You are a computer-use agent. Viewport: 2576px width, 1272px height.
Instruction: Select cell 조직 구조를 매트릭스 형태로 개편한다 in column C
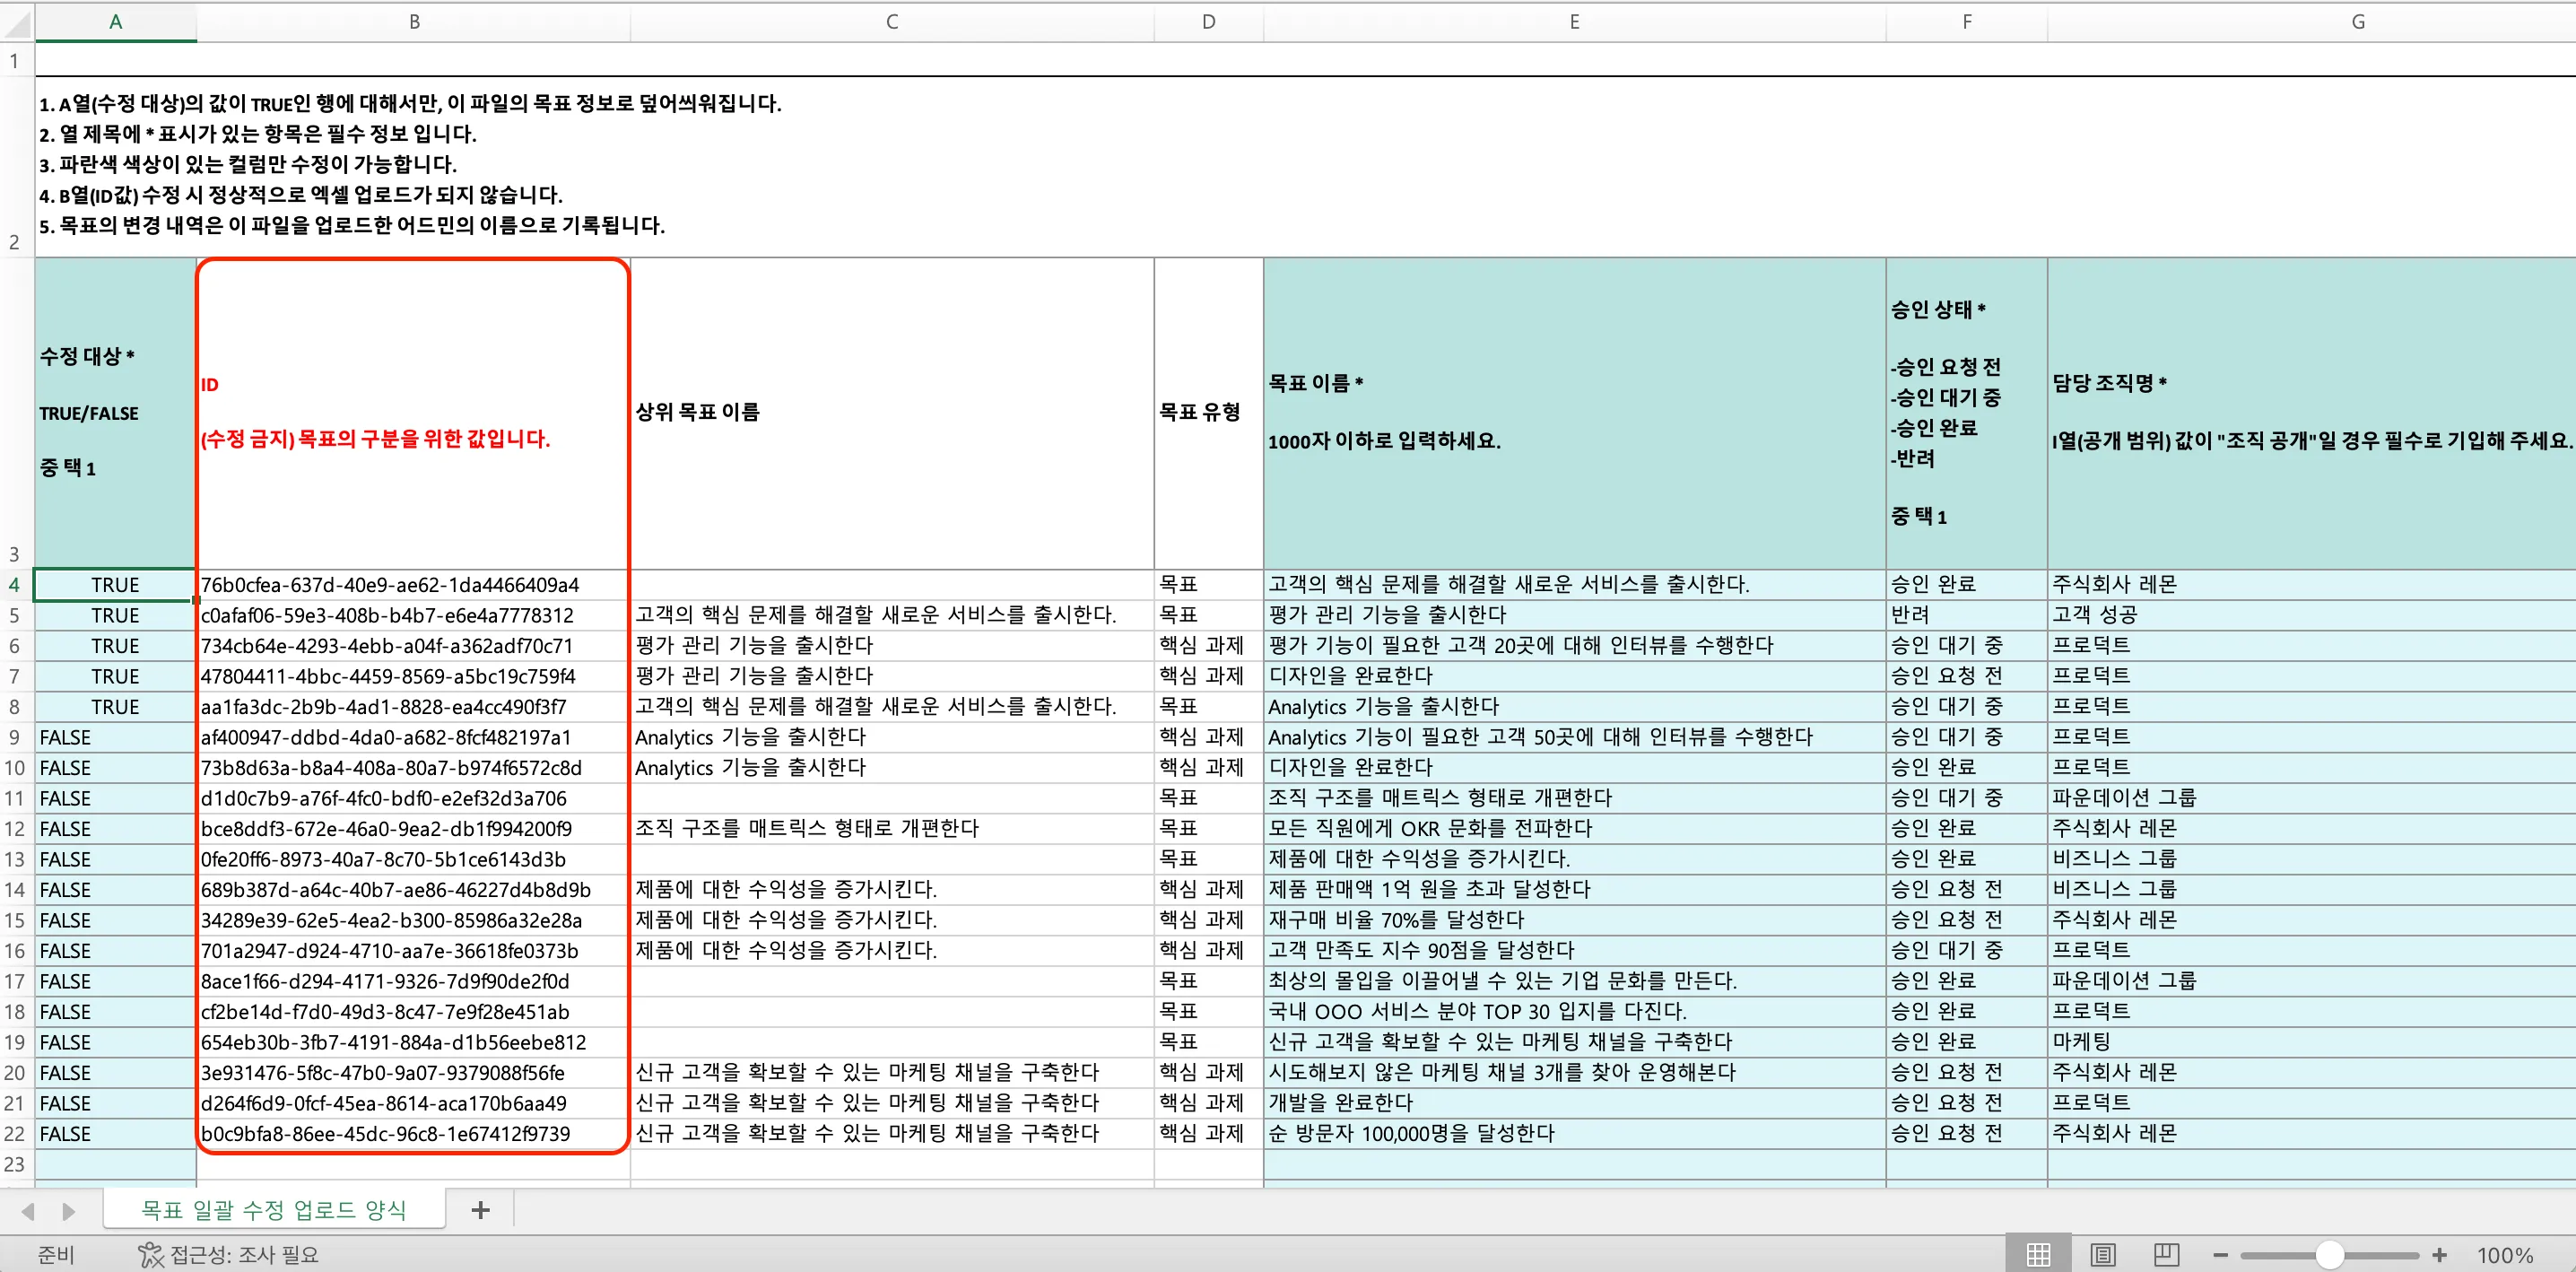(892, 829)
